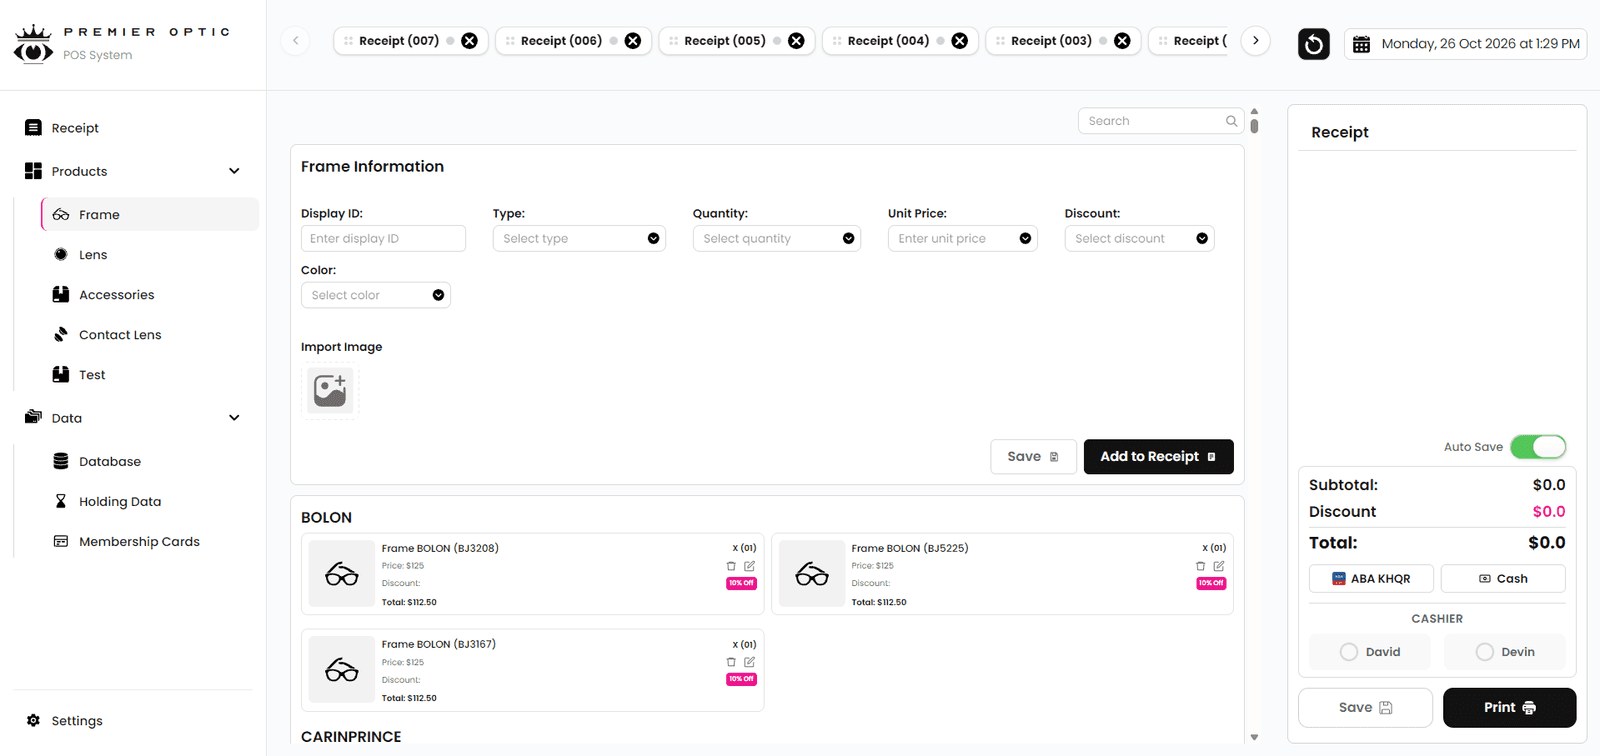Screen dimensions: 1600x756
Task: Open the Type dropdown
Action: point(580,239)
